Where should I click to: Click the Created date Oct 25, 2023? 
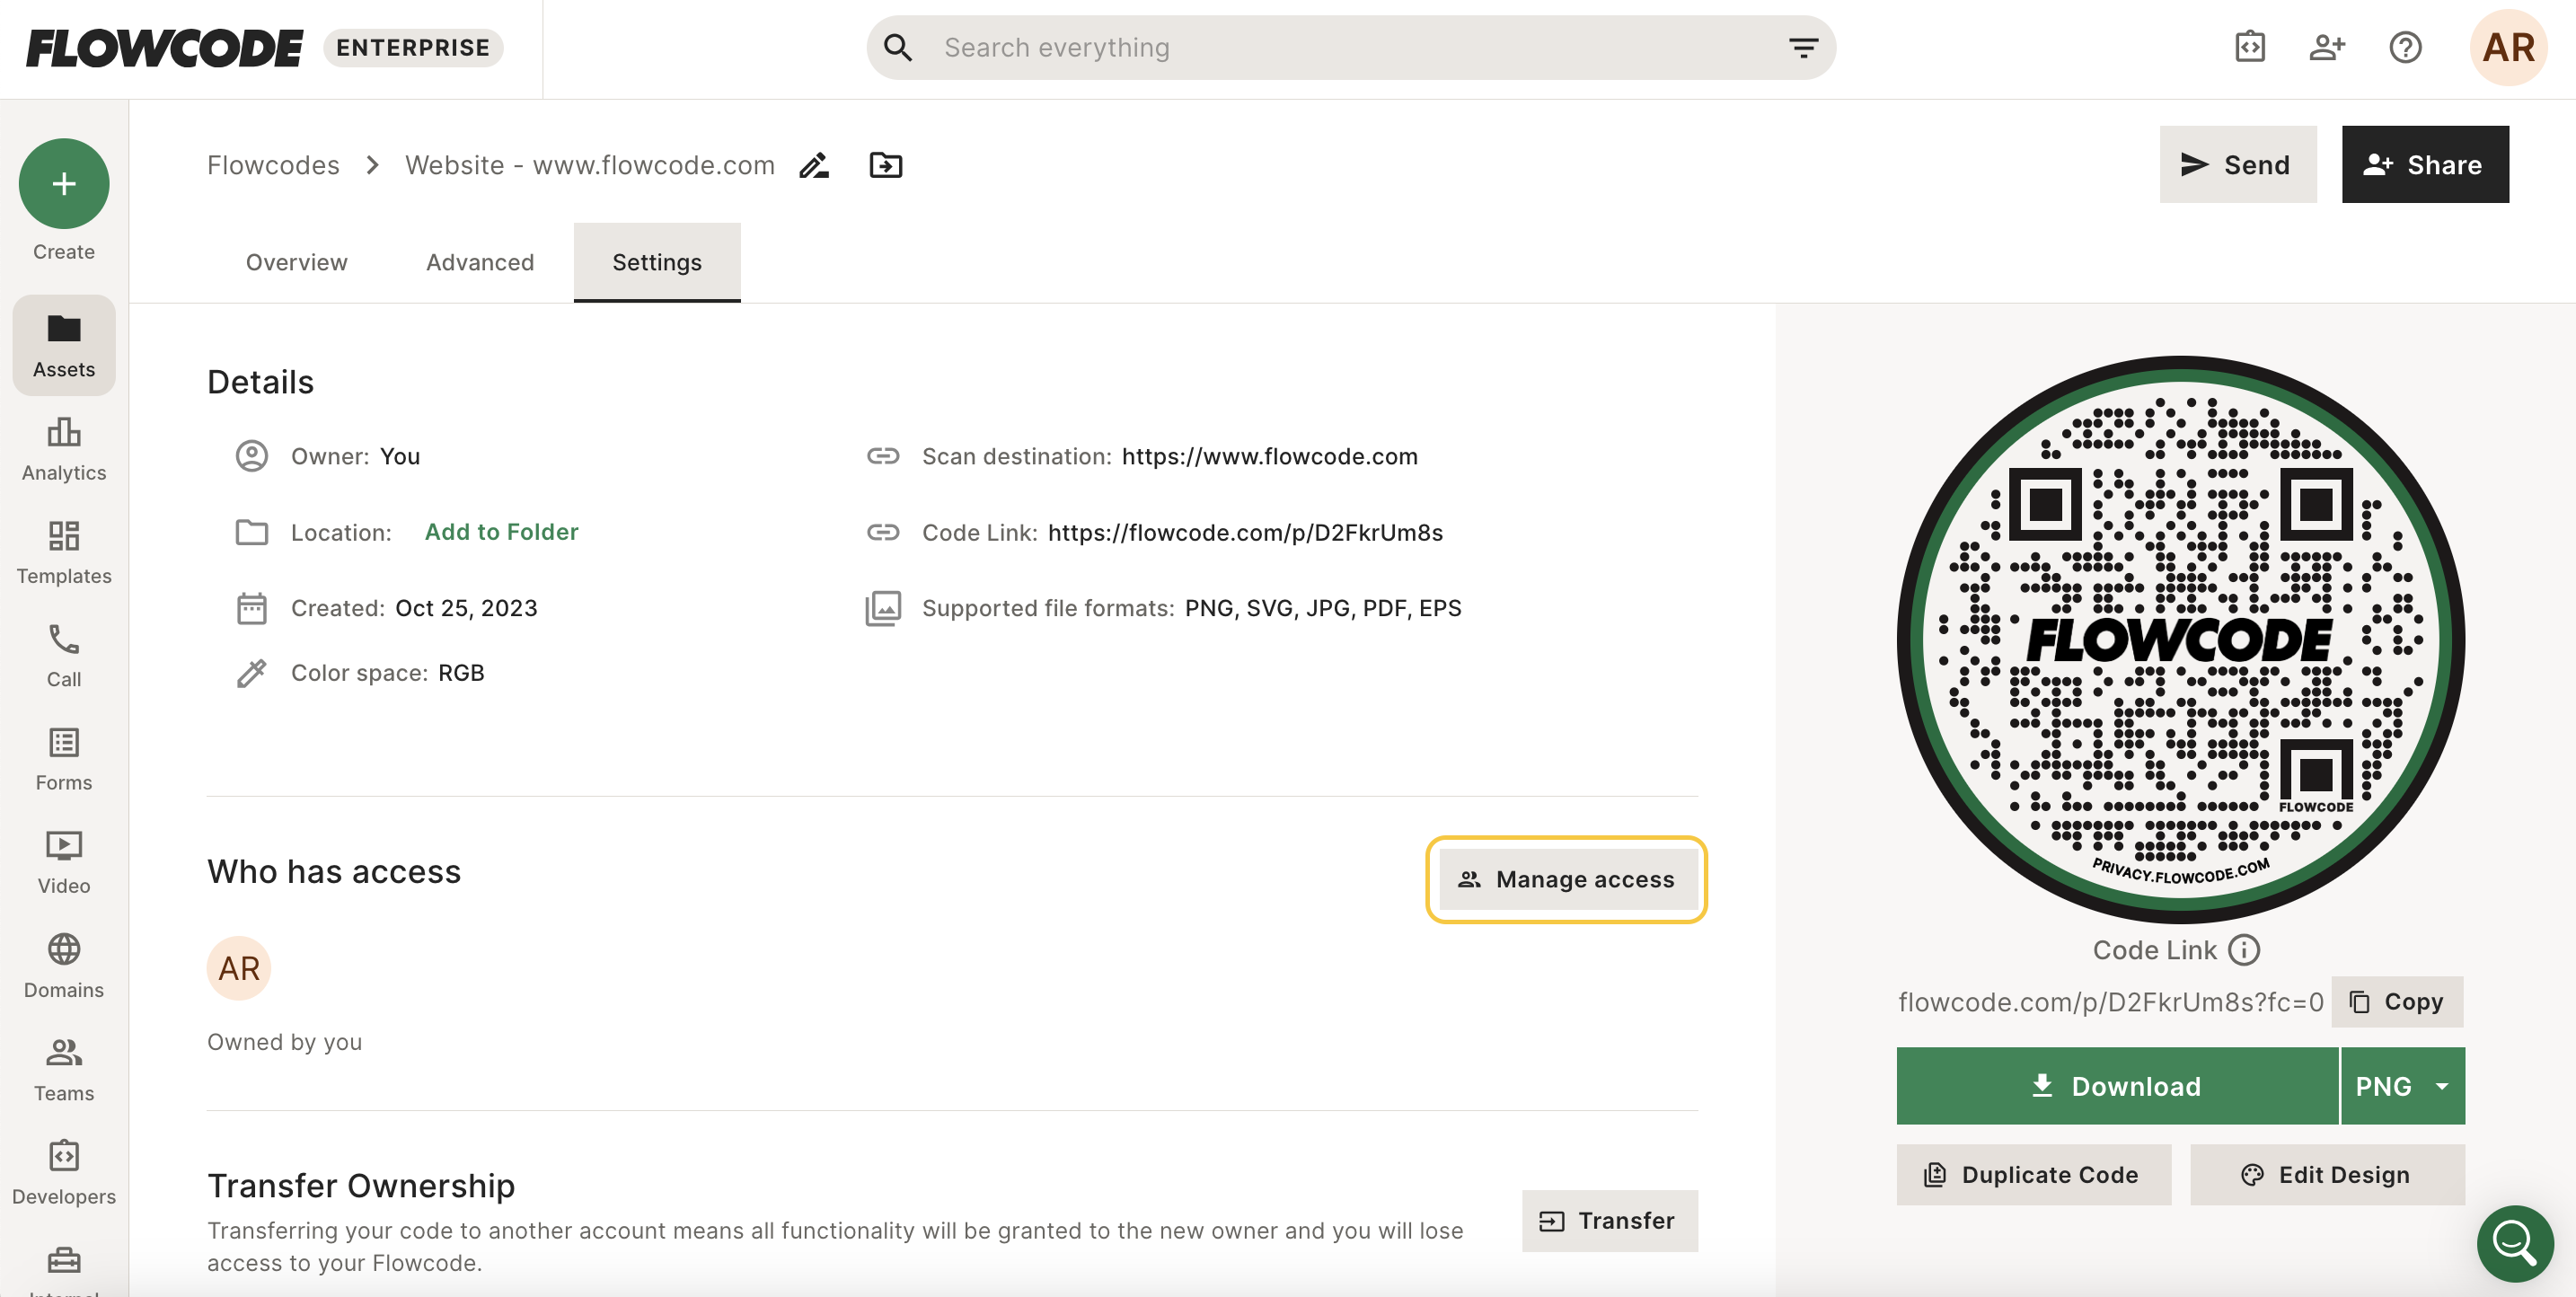coord(466,608)
